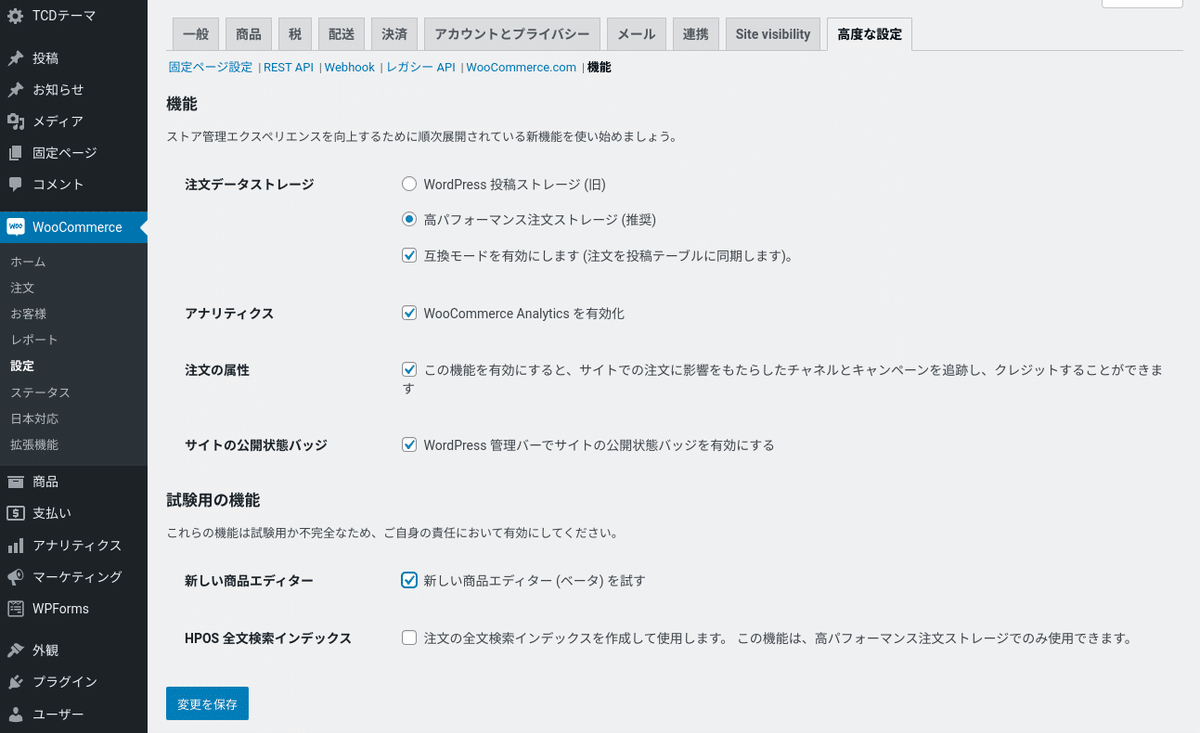Image resolution: width=1200 pixels, height=733 pixels.
Task: Click the 変更を保存 button
Action: point(207,704)
